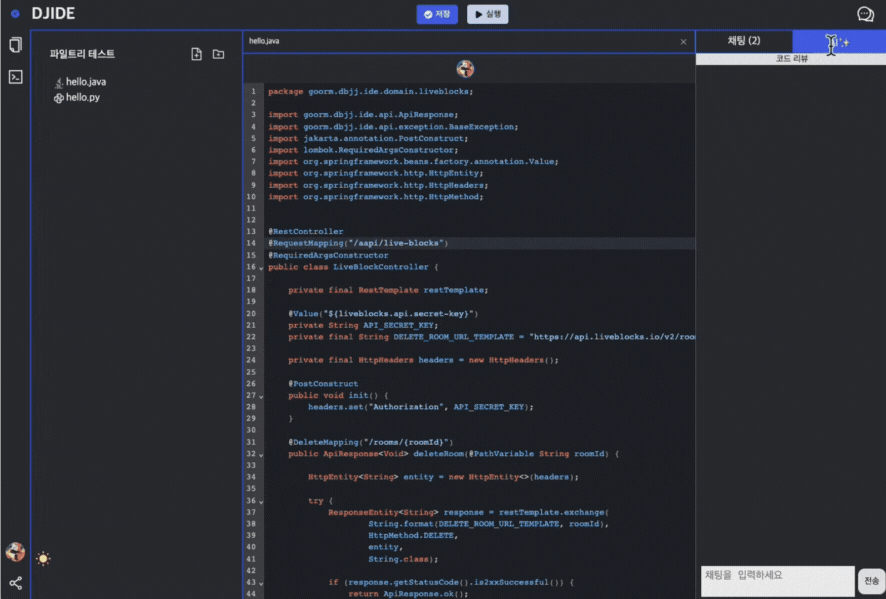Click the user avatar above the editor
The width and height of the screenshot is (886, 599).
point(465,69)
